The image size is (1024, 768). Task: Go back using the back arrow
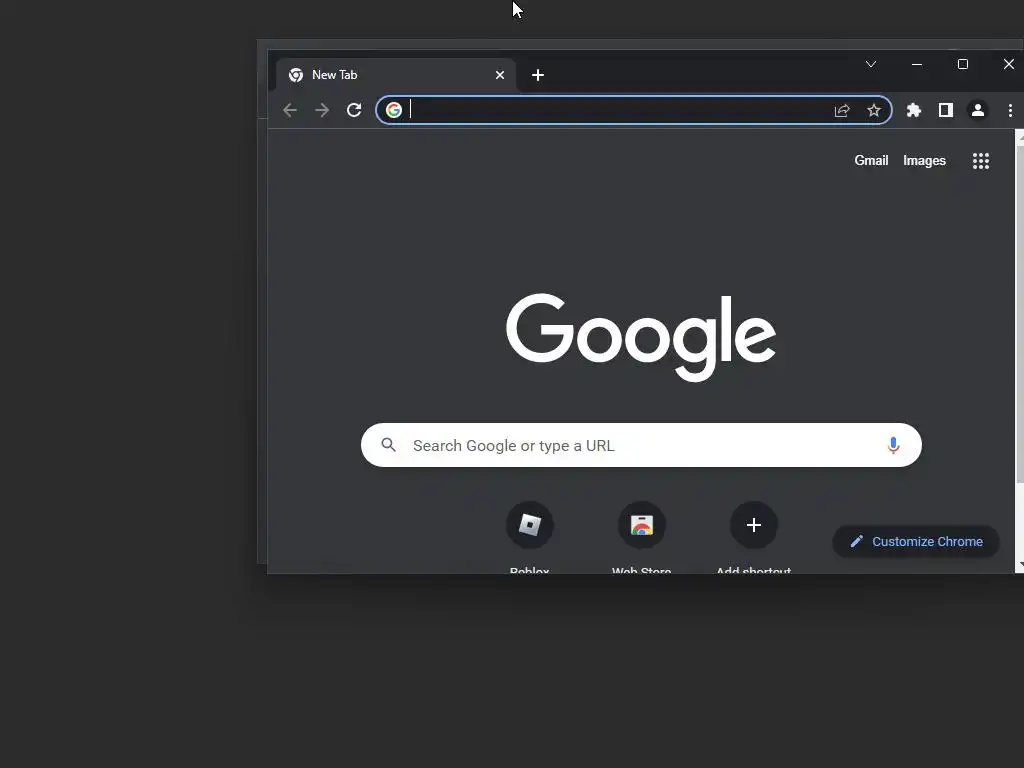(x=290, y=110)
